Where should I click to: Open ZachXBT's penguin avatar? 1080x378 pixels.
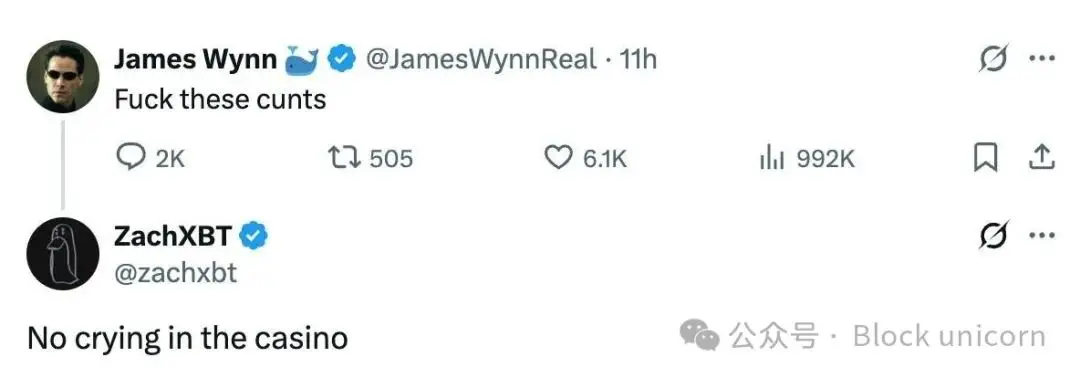click(63, 253)
